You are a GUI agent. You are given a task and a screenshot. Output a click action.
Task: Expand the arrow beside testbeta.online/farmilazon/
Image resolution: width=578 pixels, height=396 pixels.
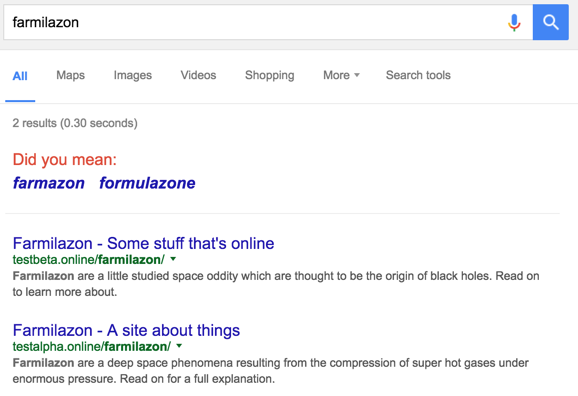tap(173, 259)
